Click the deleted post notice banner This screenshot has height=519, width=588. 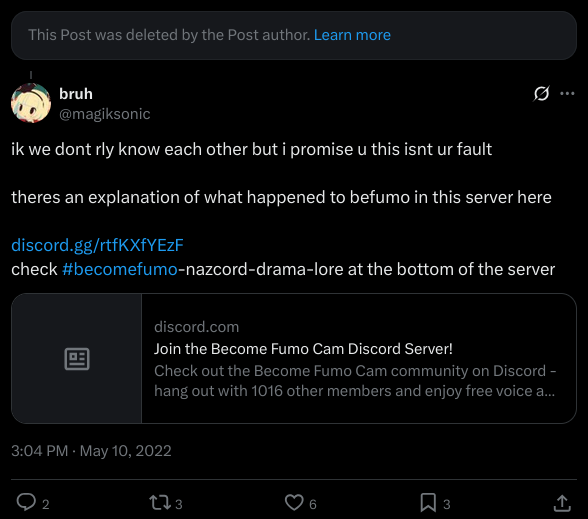pos(294,35)
